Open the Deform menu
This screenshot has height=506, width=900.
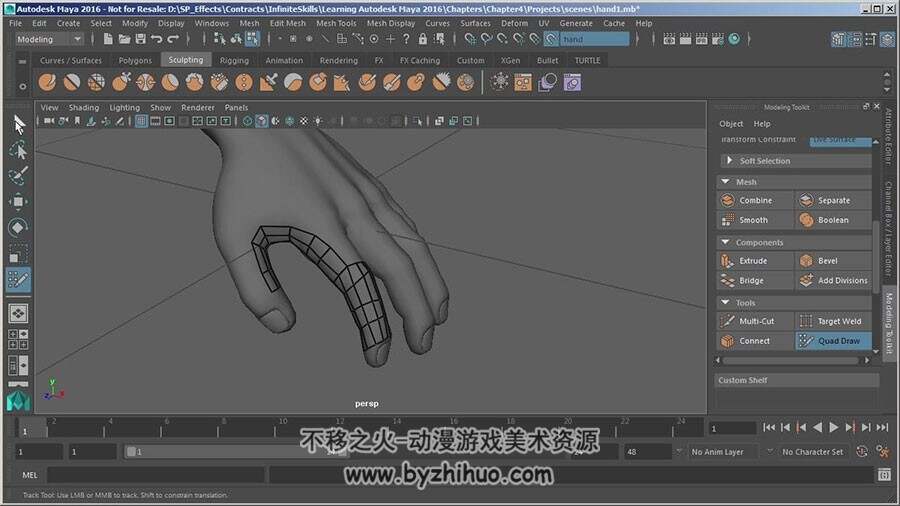[514, 24]
